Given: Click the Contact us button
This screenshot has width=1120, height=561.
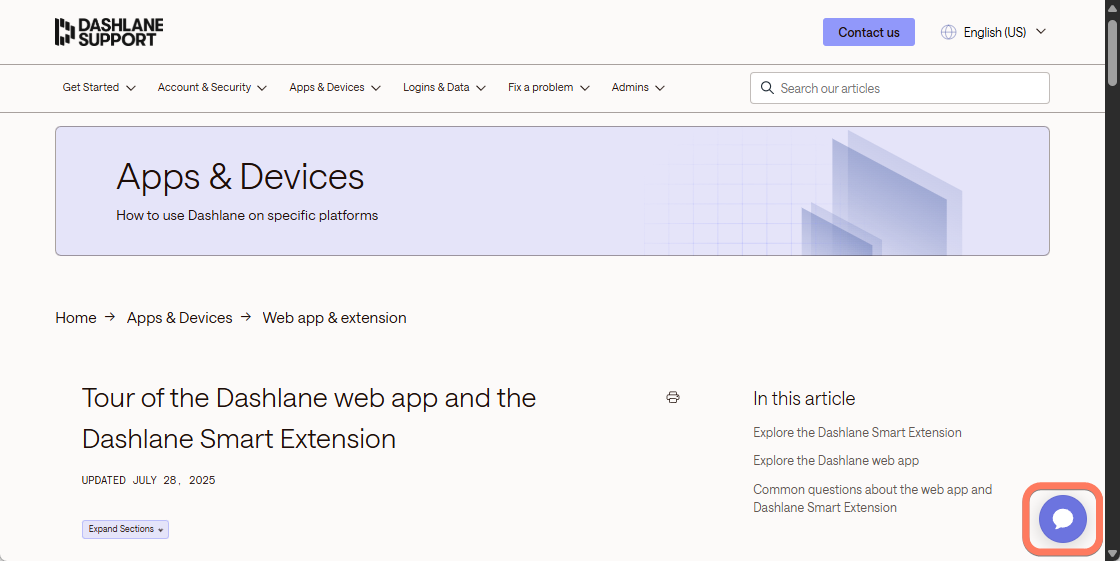Looking at the screenshot, I should tap(869, 32).
